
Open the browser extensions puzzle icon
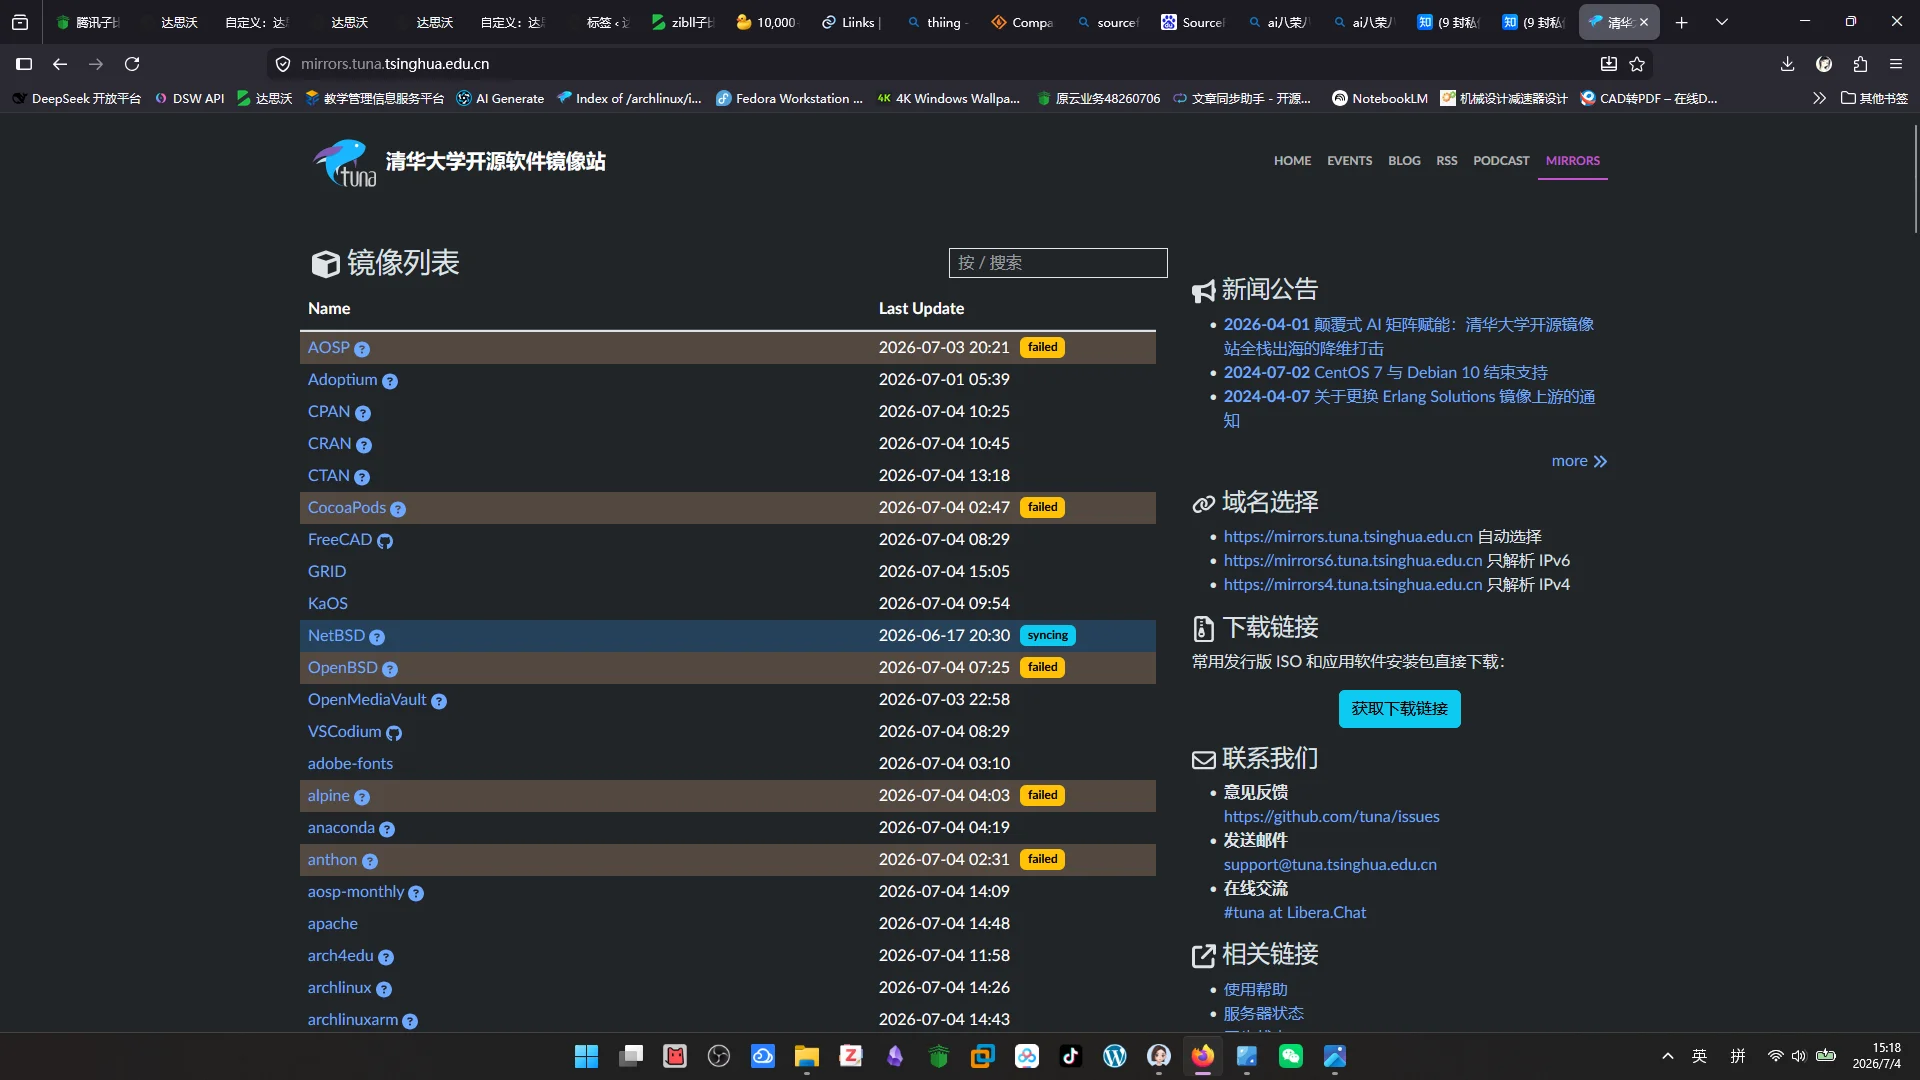(1860, 64)
